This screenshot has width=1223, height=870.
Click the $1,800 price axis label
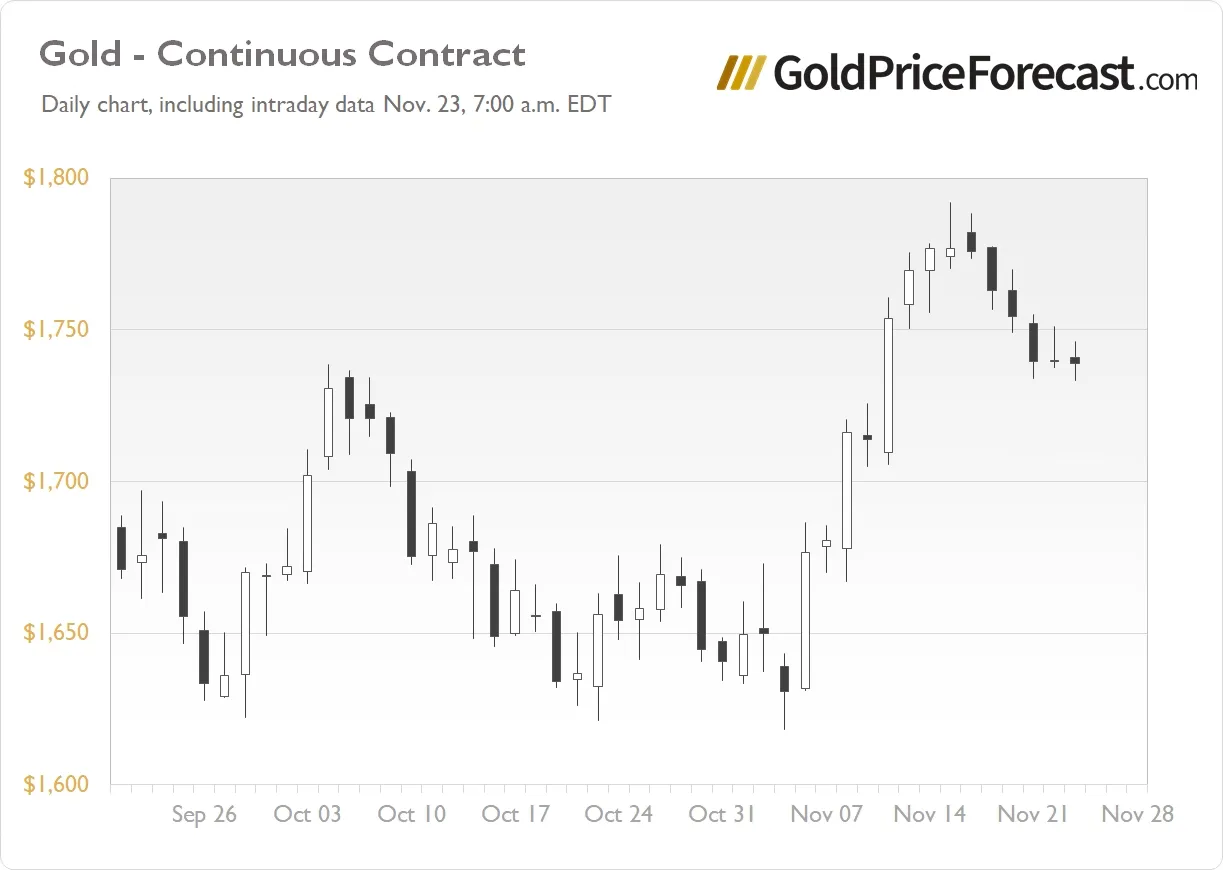[56, 178]
